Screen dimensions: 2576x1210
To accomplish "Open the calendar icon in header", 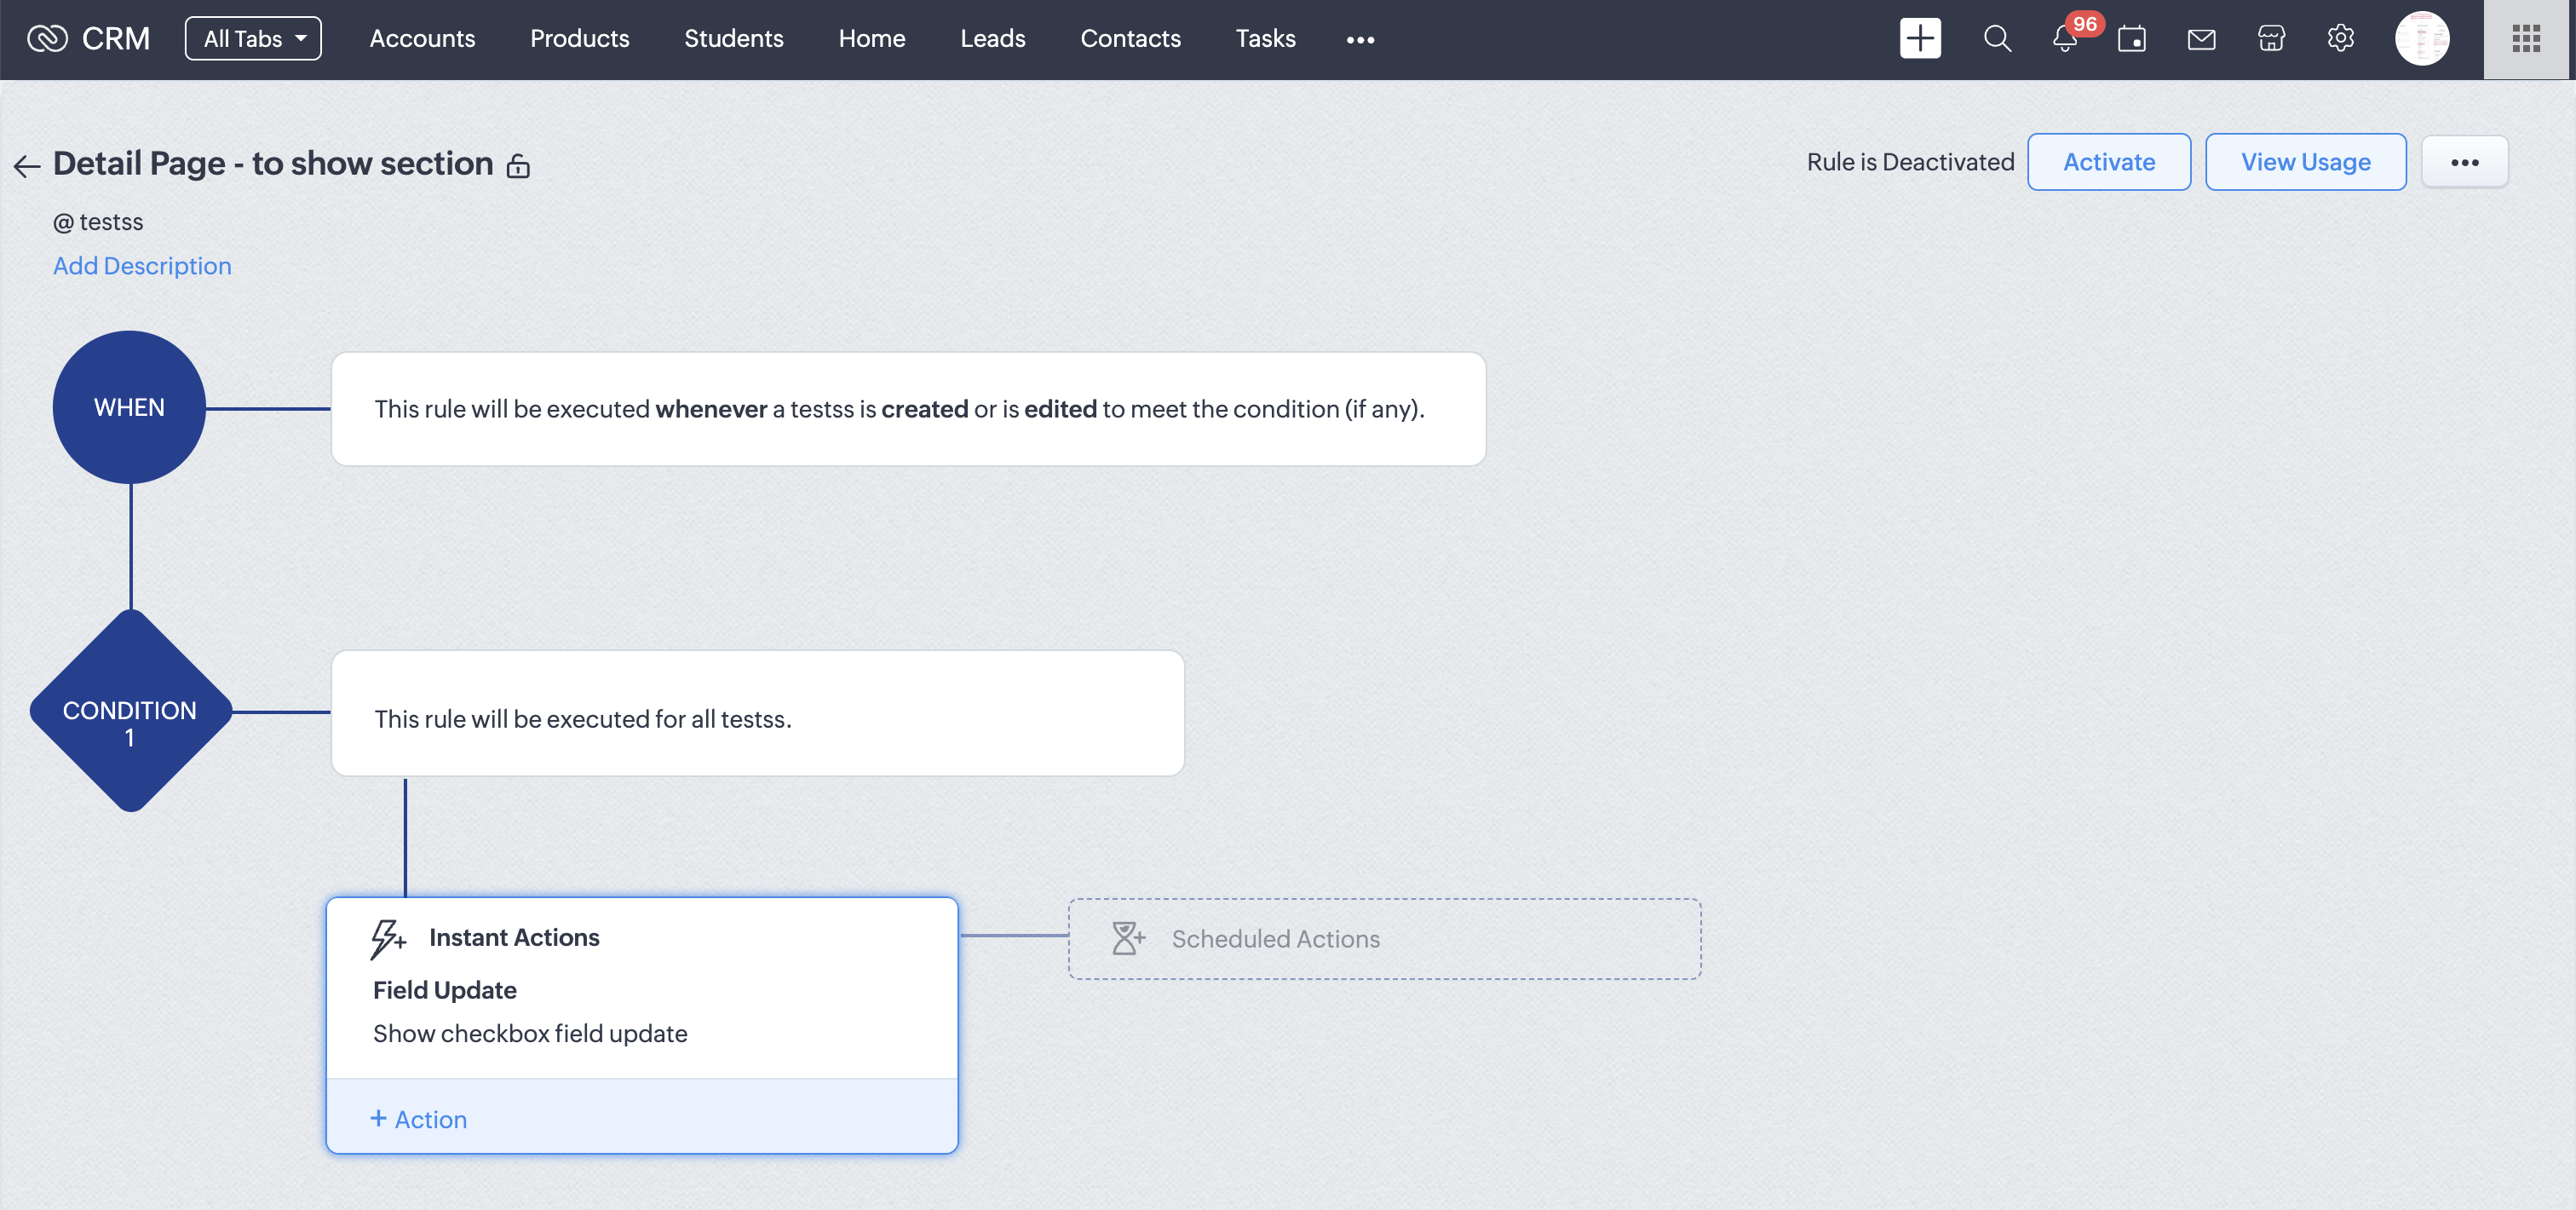I will (2131, 39).
